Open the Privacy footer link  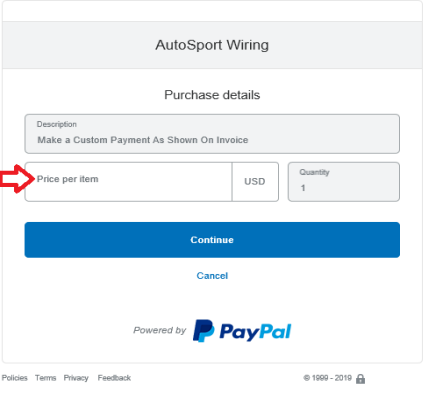click(76, 378)
